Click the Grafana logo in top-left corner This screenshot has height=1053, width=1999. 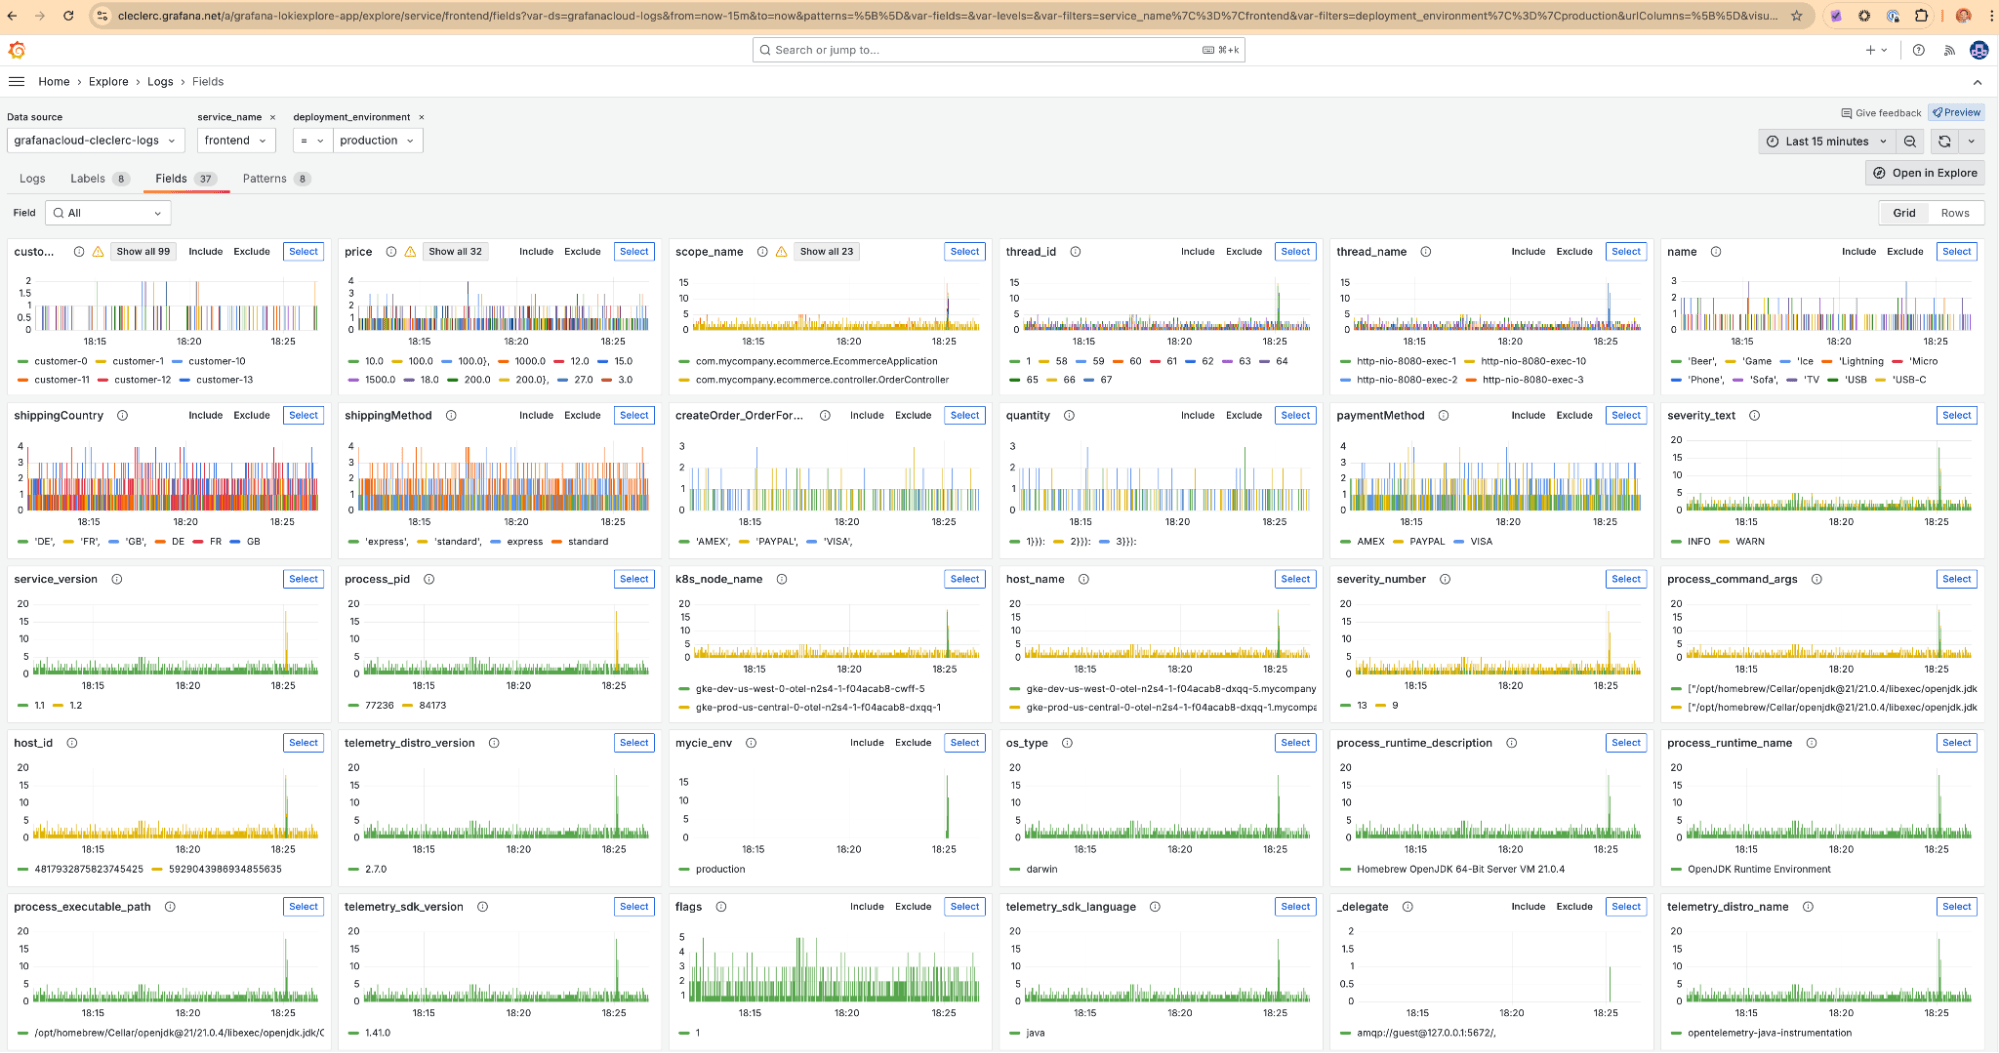[18, 49]
